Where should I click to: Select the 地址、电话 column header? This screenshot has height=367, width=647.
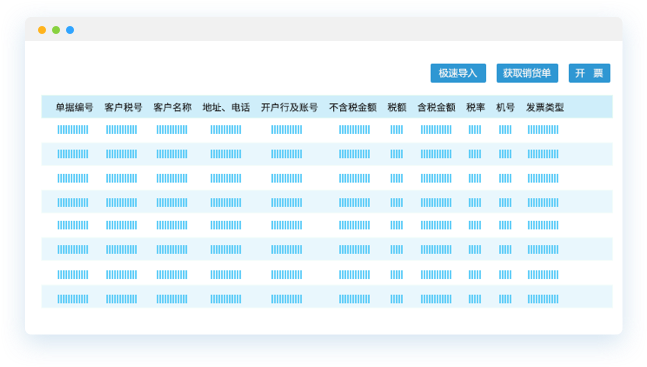[x=226, y=107]
